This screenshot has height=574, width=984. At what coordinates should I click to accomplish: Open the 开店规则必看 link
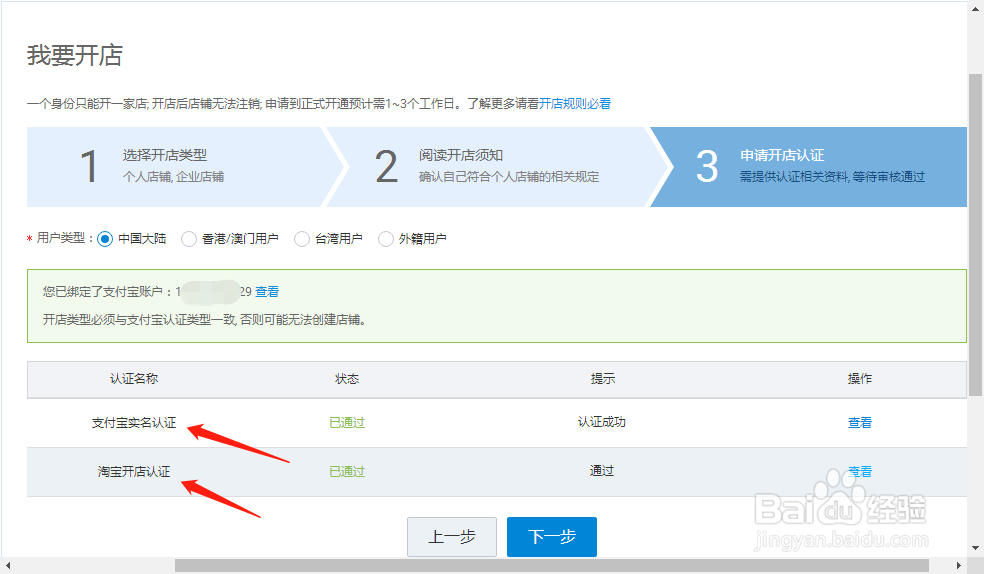[x=575, y=104]
